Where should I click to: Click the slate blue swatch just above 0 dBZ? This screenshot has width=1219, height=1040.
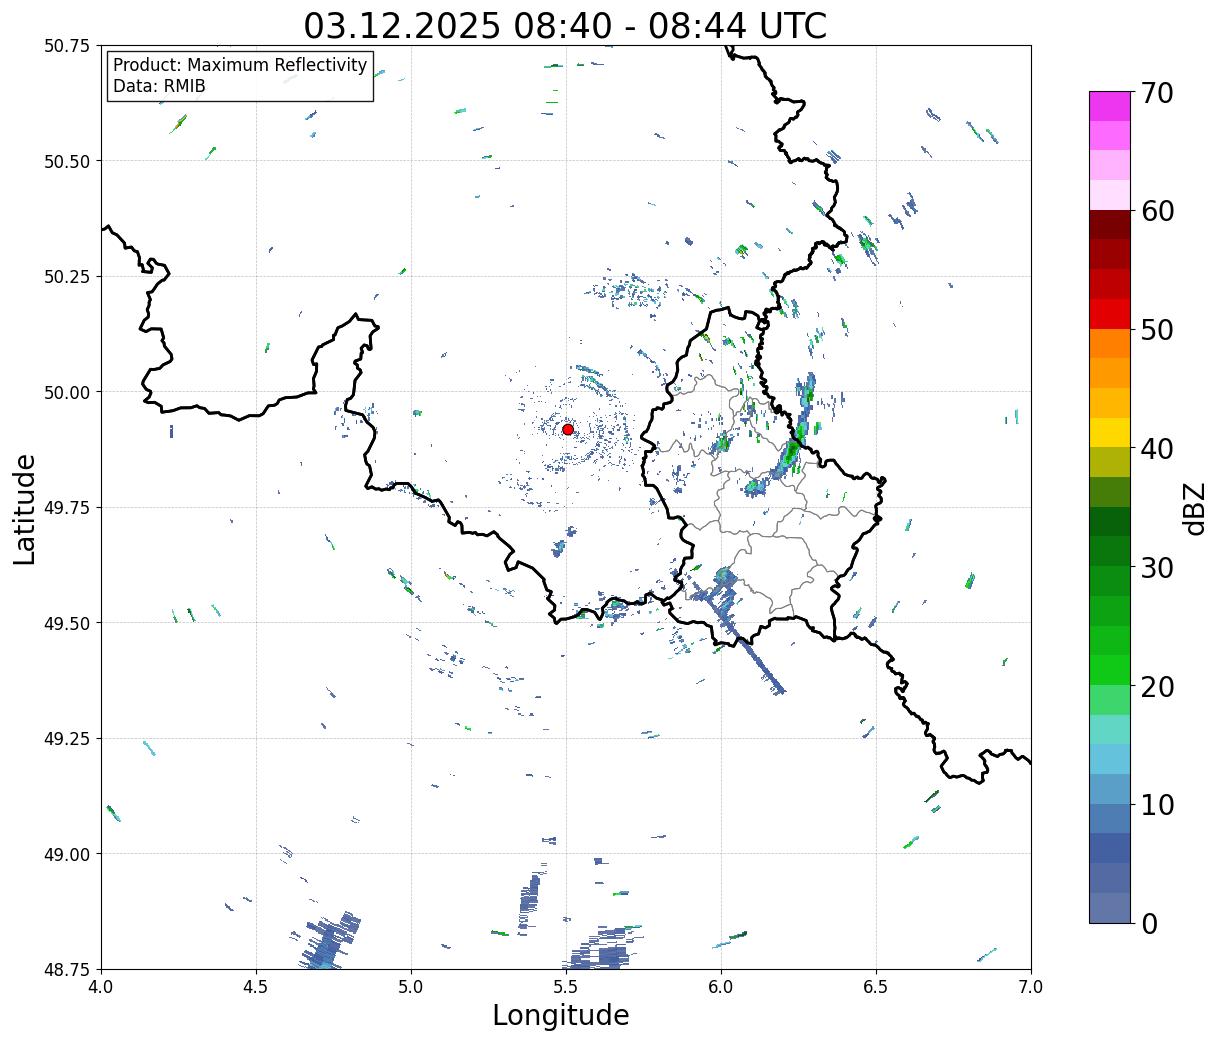click(x=1110, y=907)
